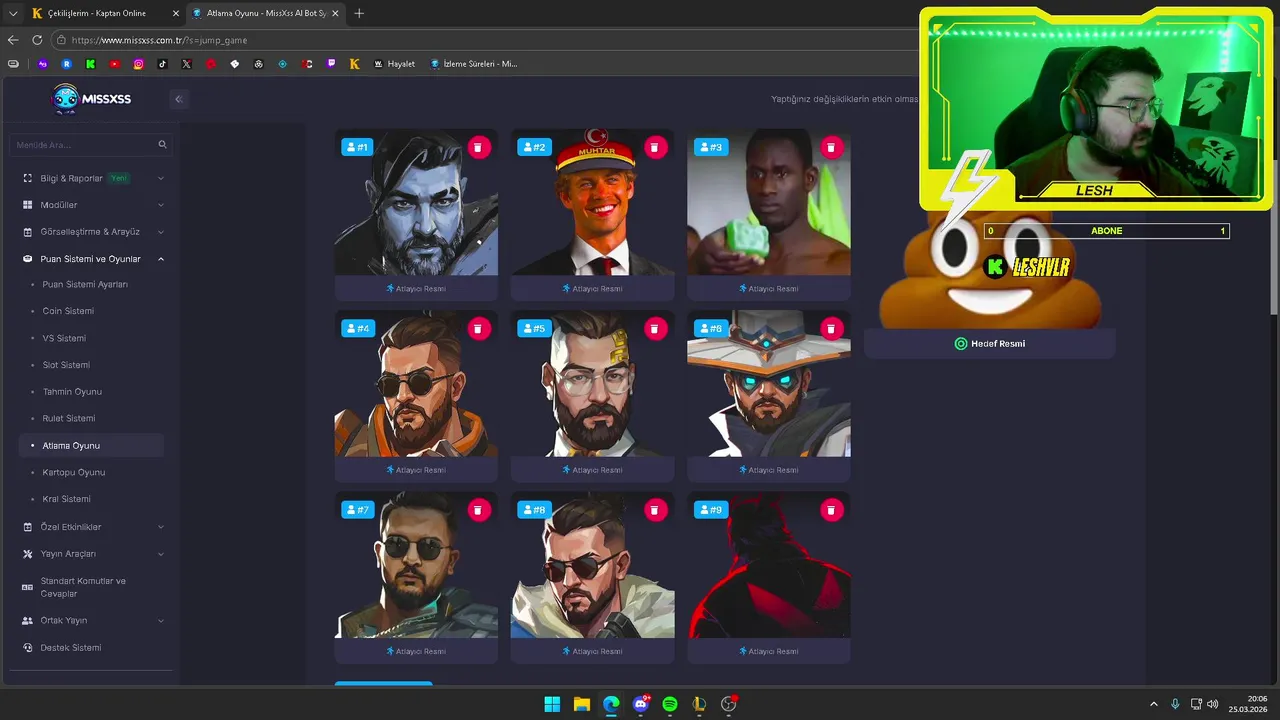Image resolution: width=1280 pixels, height=720 pixels.
Task: Click the #1 jumper badge
Action: (x=357, y=147)
